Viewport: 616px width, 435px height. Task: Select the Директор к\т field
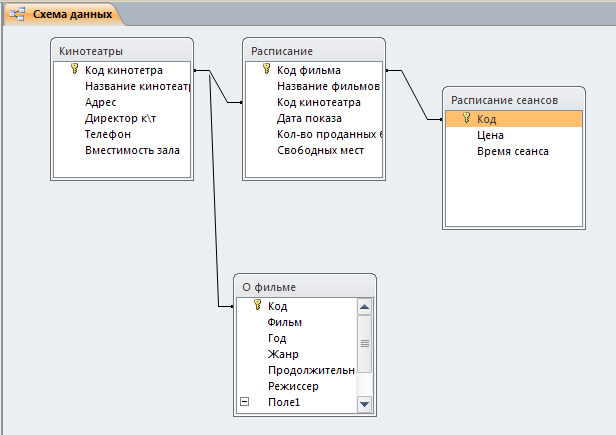point(121,119)
